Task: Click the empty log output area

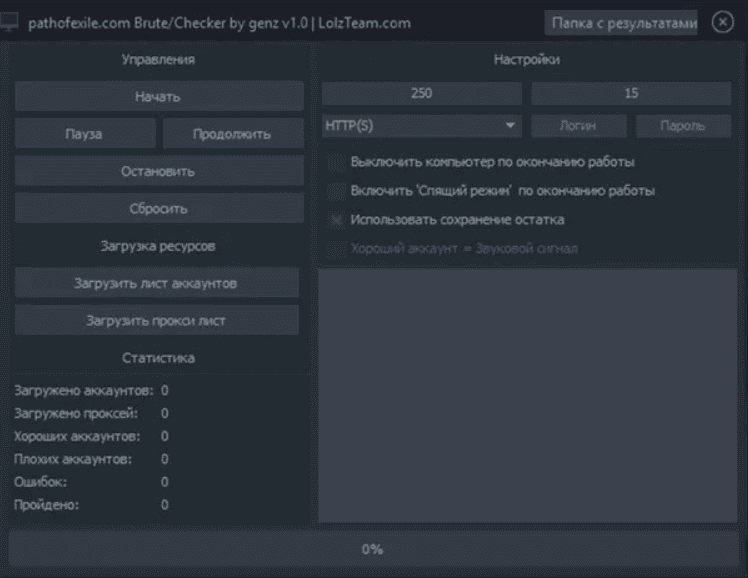Action: 528,395
